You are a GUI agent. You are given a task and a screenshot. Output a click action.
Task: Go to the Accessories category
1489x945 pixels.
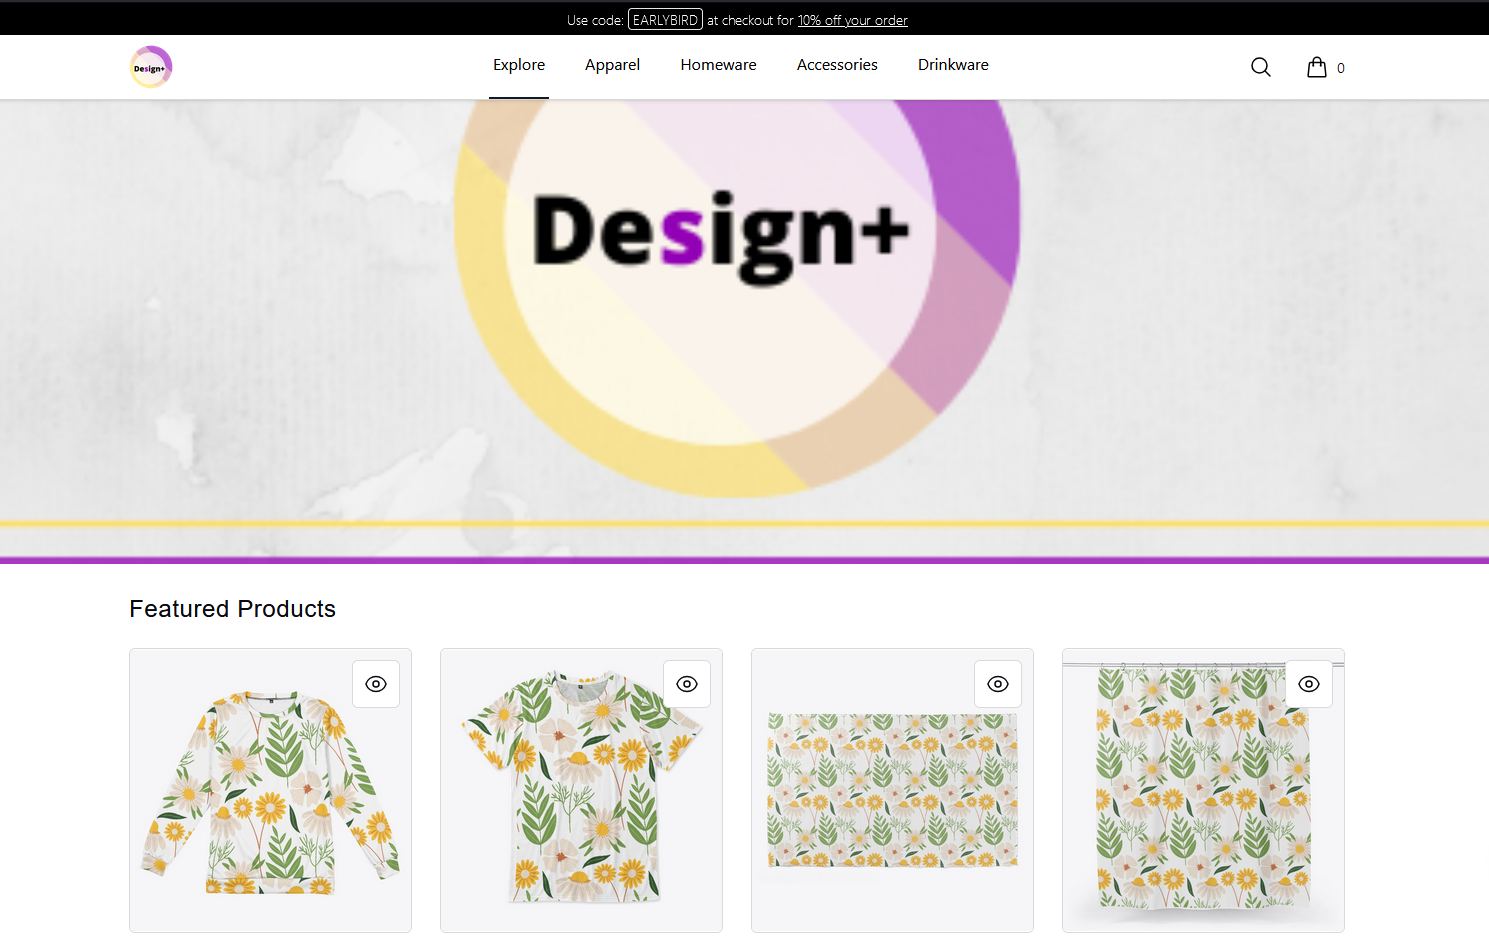pyautogui.click(x=837, y=65)
